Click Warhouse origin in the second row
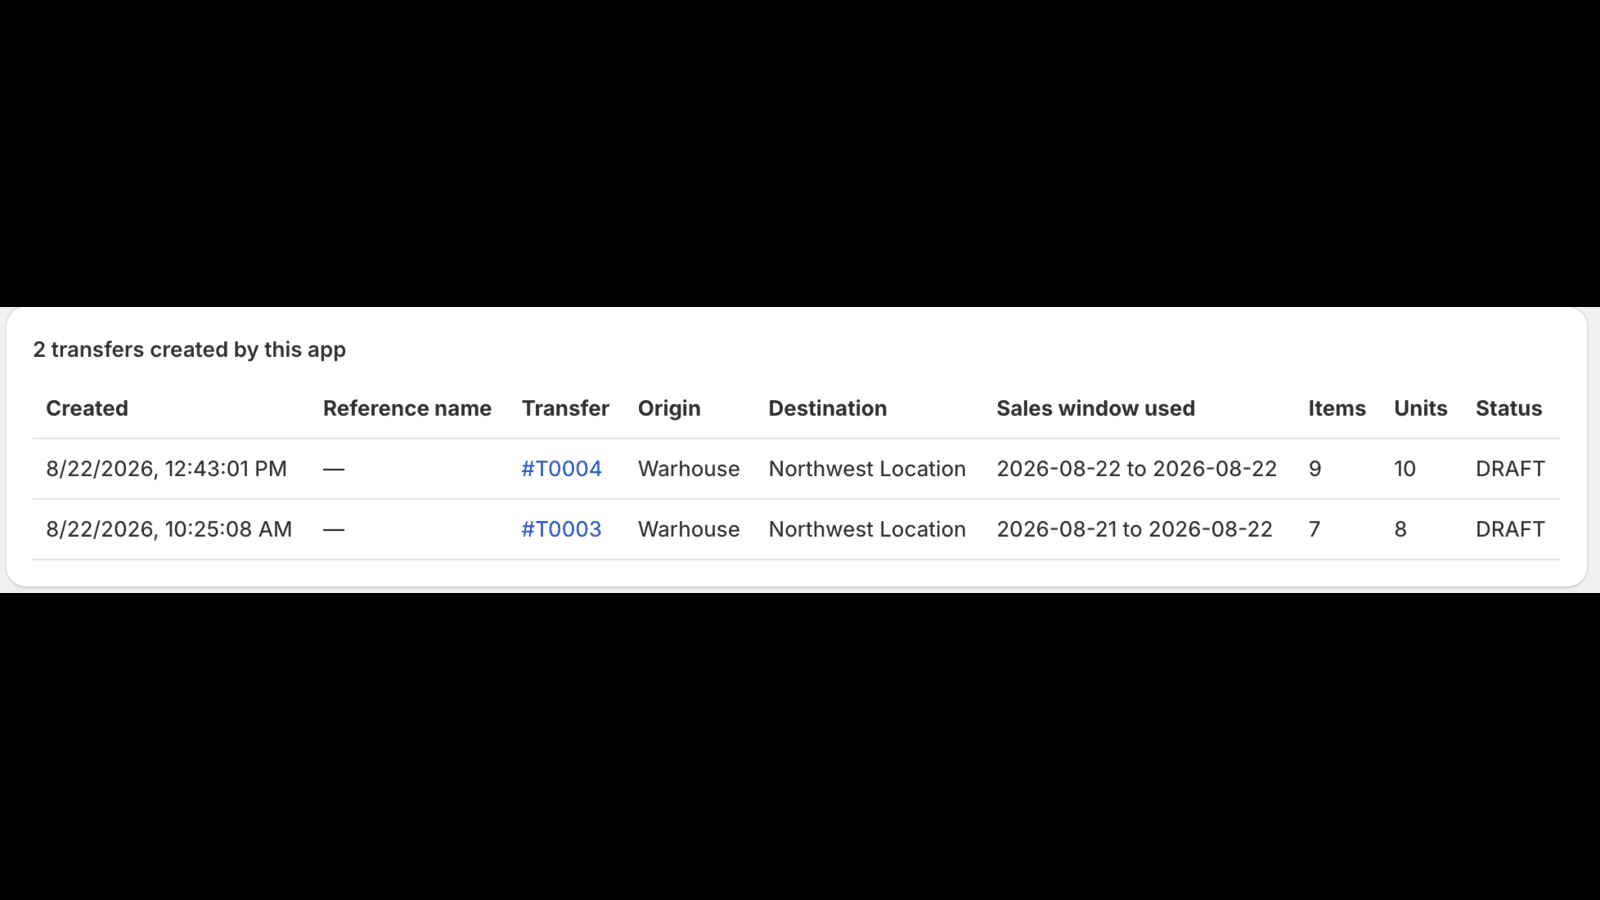1600x900 pixels. pyautogui.click(x=689, y=529)
